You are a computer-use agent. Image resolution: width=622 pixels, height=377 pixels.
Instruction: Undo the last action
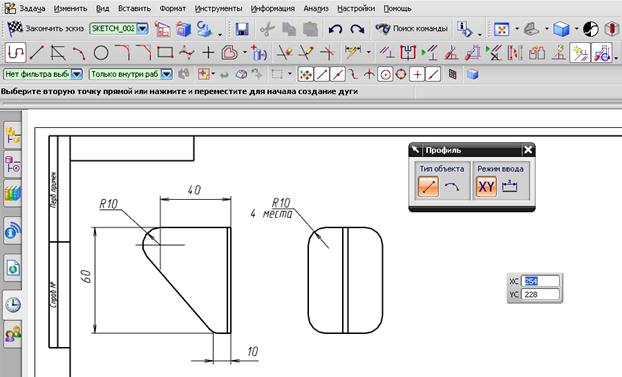336,29
